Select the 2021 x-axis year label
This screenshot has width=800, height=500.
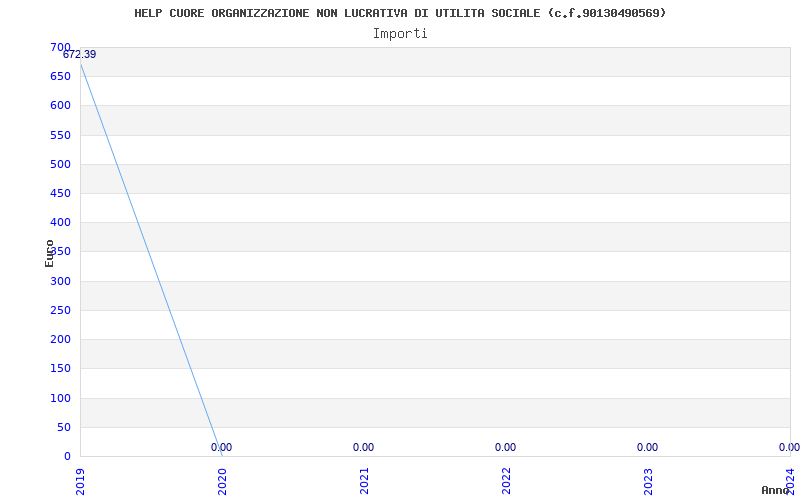point(364,482)
